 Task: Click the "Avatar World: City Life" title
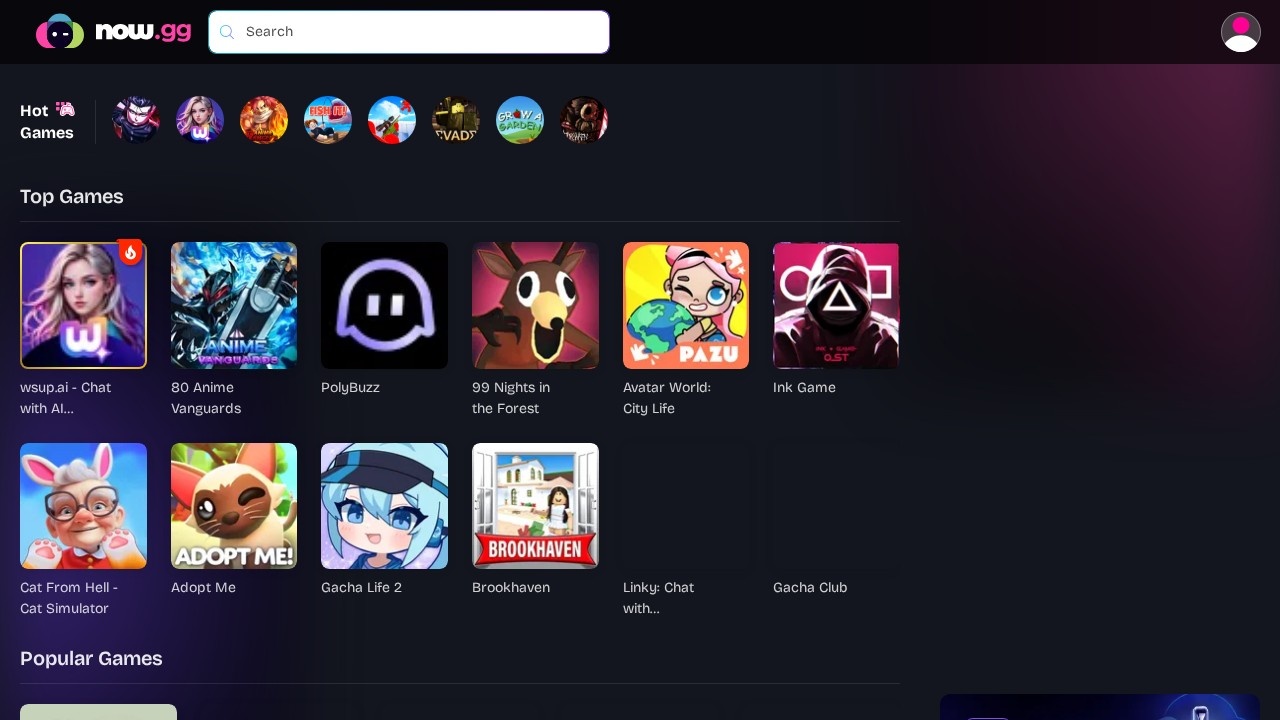pyautogui.click(x=667, y=398)
